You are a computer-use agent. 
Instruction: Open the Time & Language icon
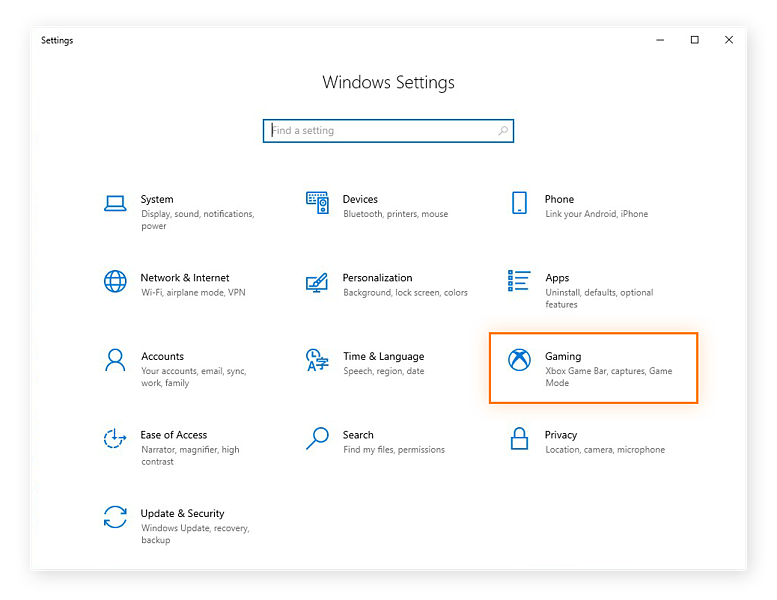pos(317,360)
